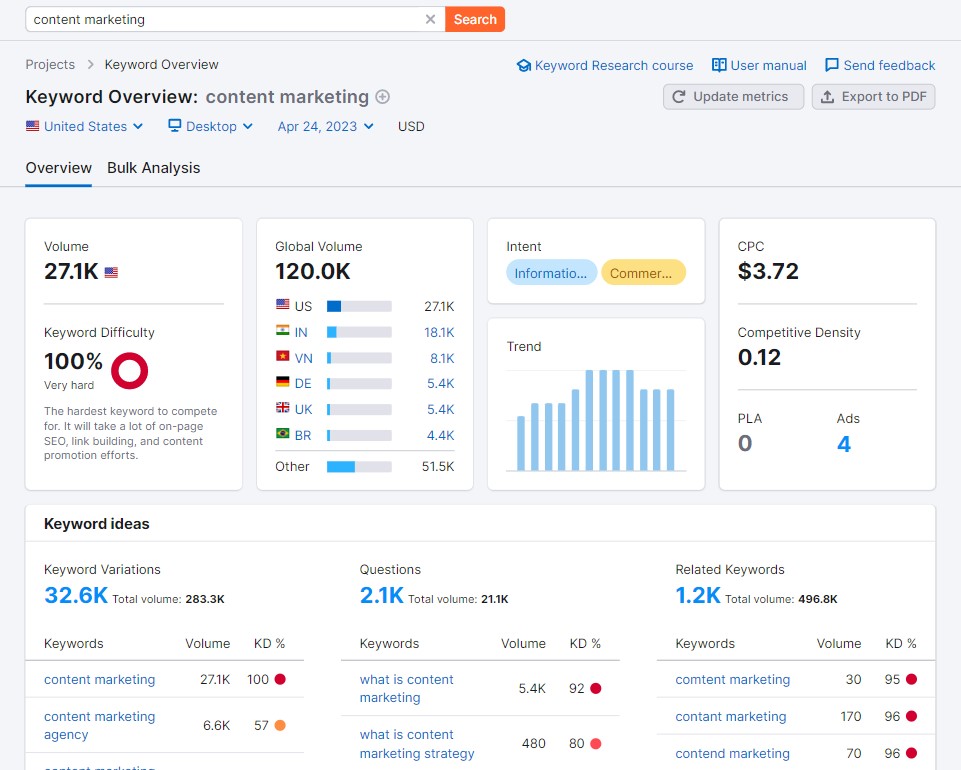This screenshot has width=961, height=770.
Task: Click the orange KD dot beside 57
Action: (280, 725)
